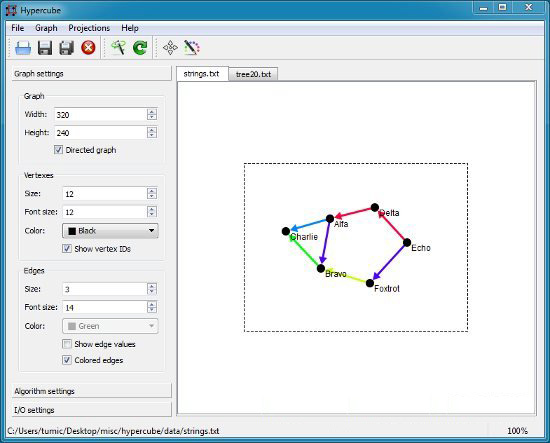The image size is (550, 443).
Task: Toggle the Show vertex IDs checkbox
Action: click(67, 249)
